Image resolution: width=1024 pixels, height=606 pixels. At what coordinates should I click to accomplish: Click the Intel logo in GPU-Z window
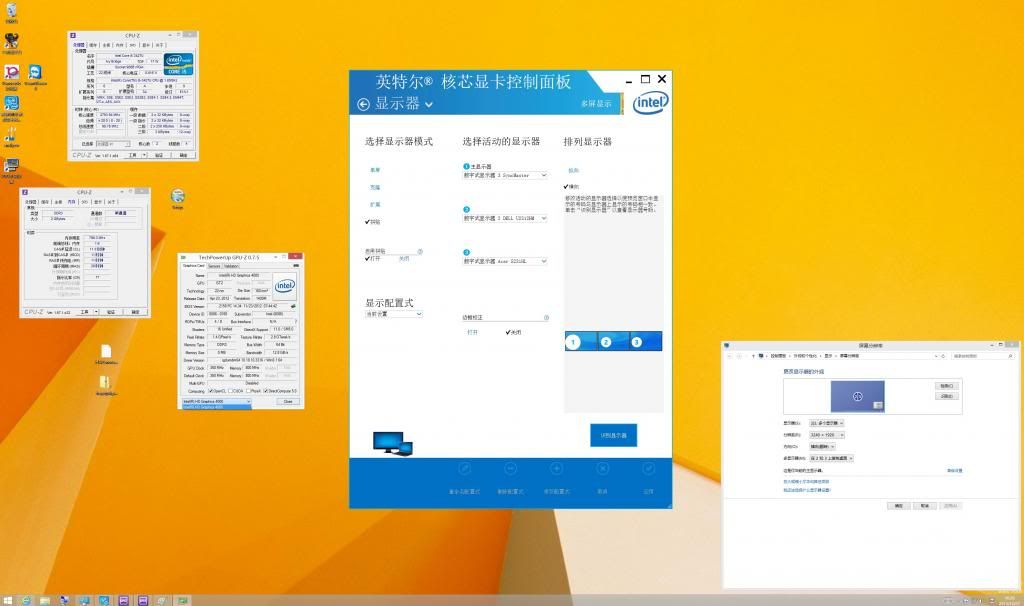pos(285,285)
